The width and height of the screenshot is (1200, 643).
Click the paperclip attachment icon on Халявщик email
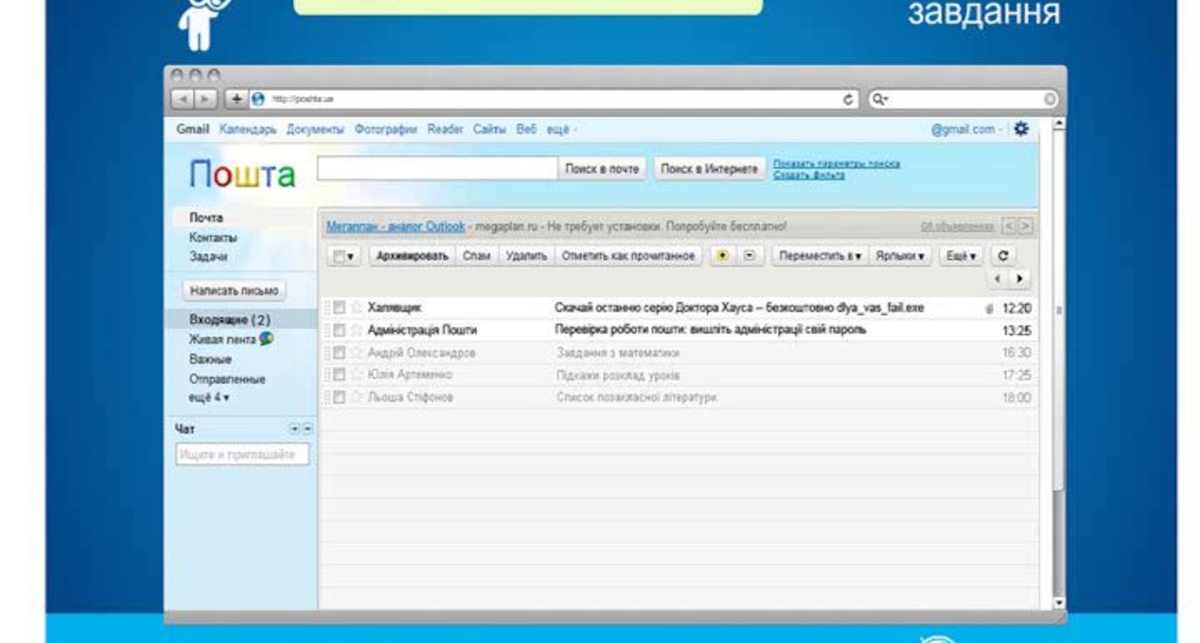pos(988,309)
